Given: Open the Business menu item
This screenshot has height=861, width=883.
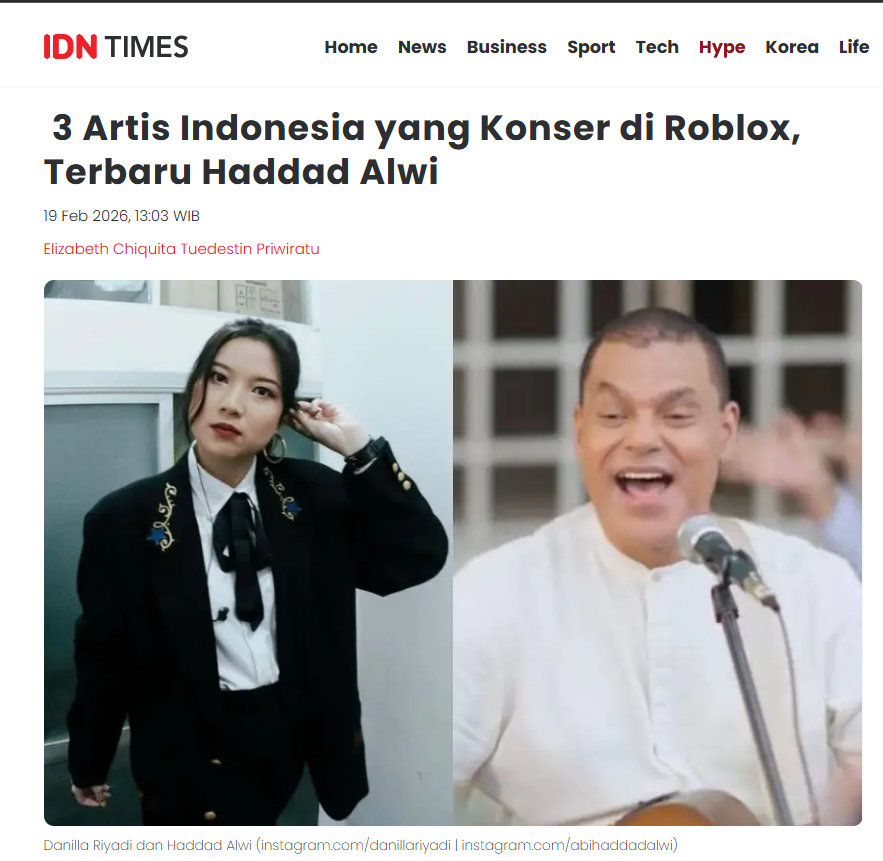Looking at the screenshot, I should click(506, 47).
